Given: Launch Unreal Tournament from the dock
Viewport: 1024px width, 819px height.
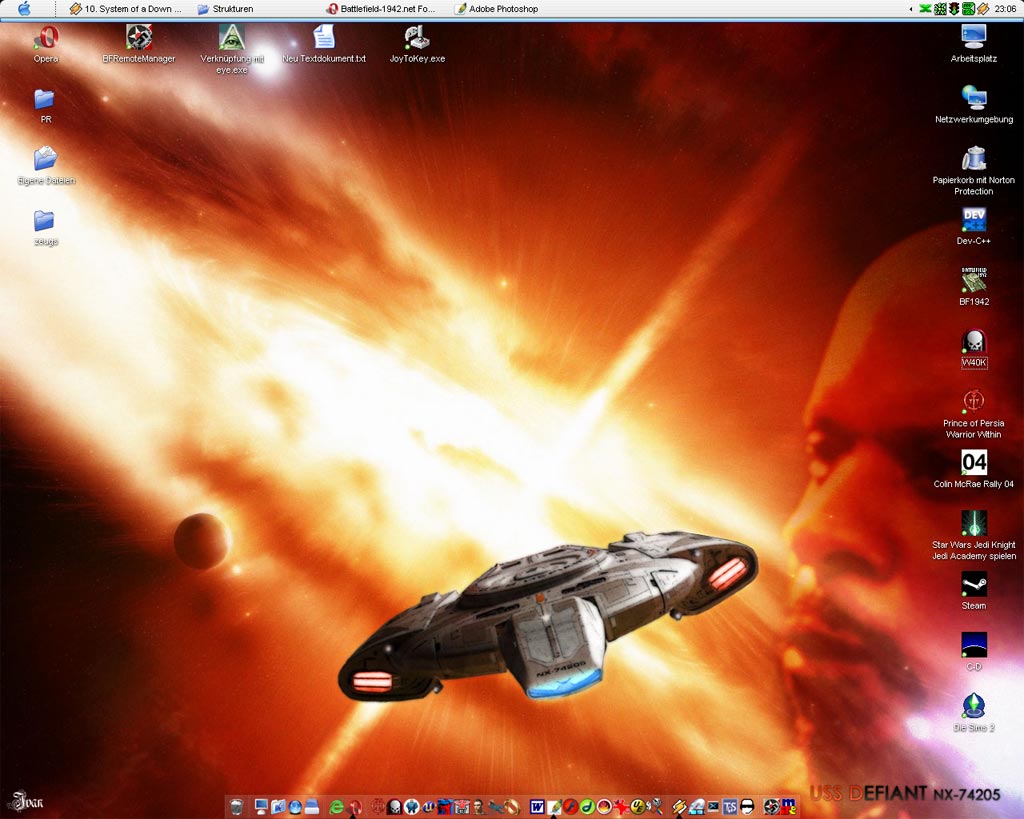Looking at the screenshot, I should coord(428,807).
